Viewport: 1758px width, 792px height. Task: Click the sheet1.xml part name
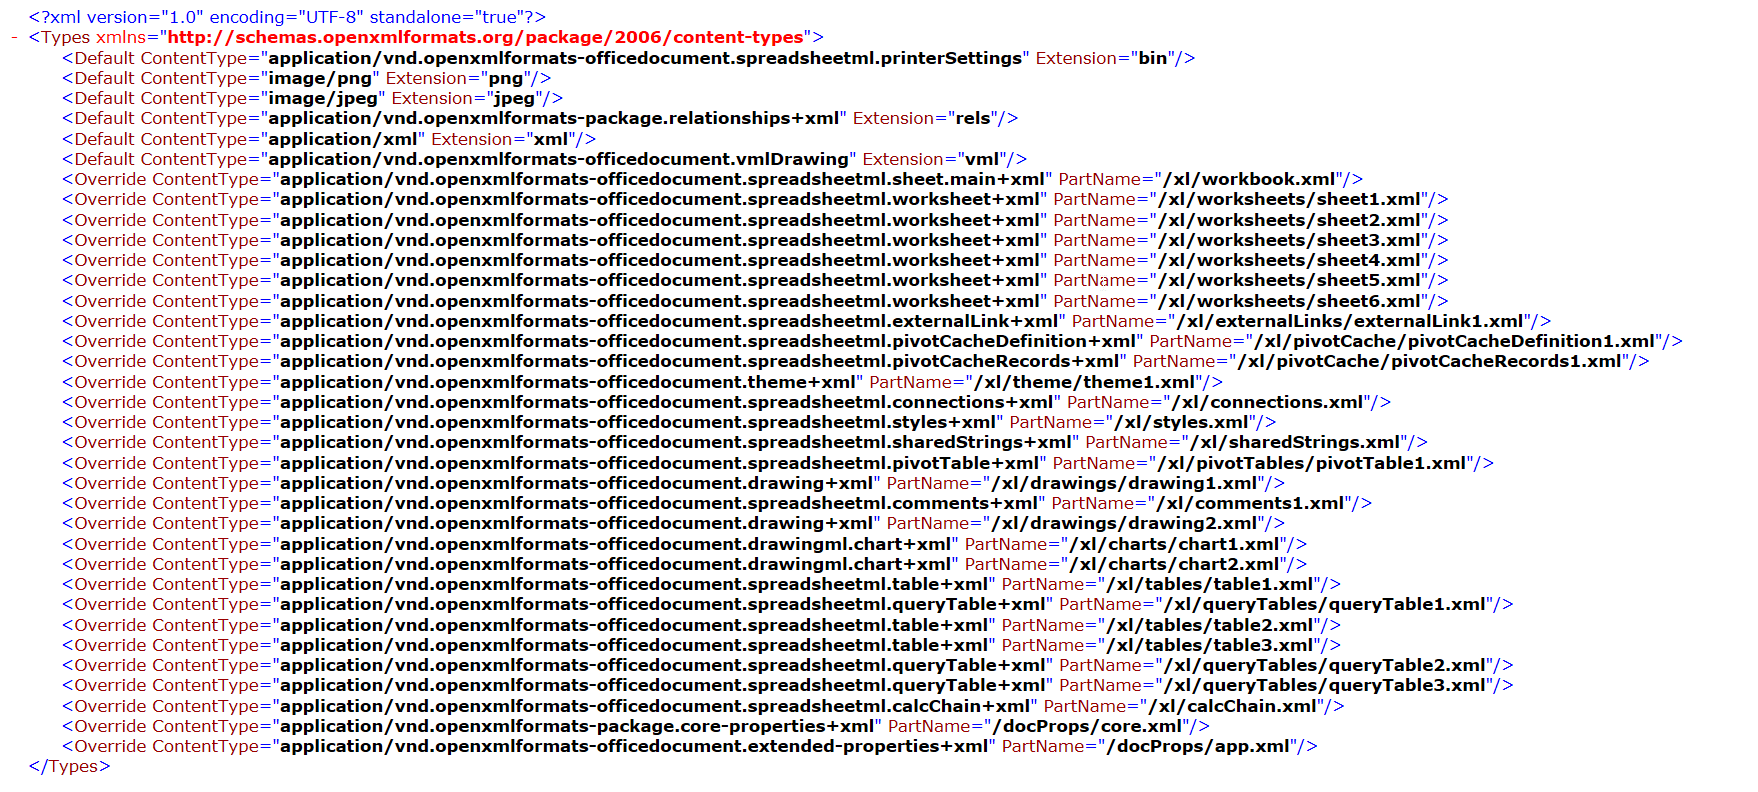[x=1290, y=199]
